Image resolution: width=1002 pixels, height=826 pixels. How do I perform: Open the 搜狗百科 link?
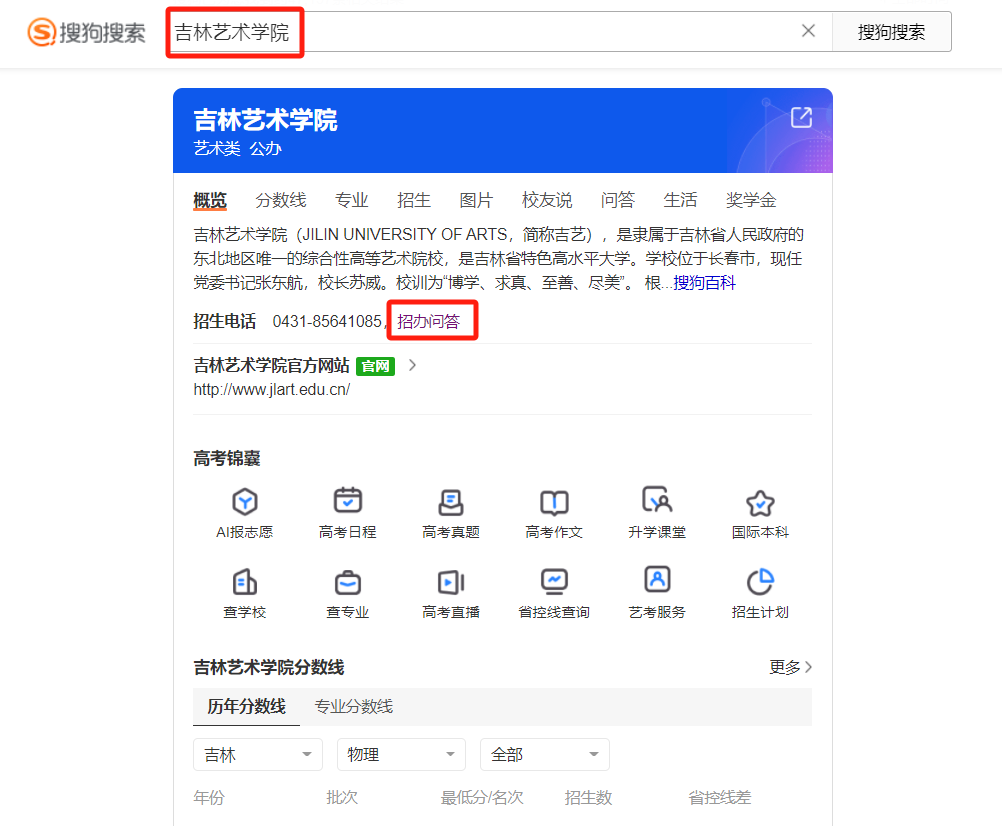coord(705,283)
